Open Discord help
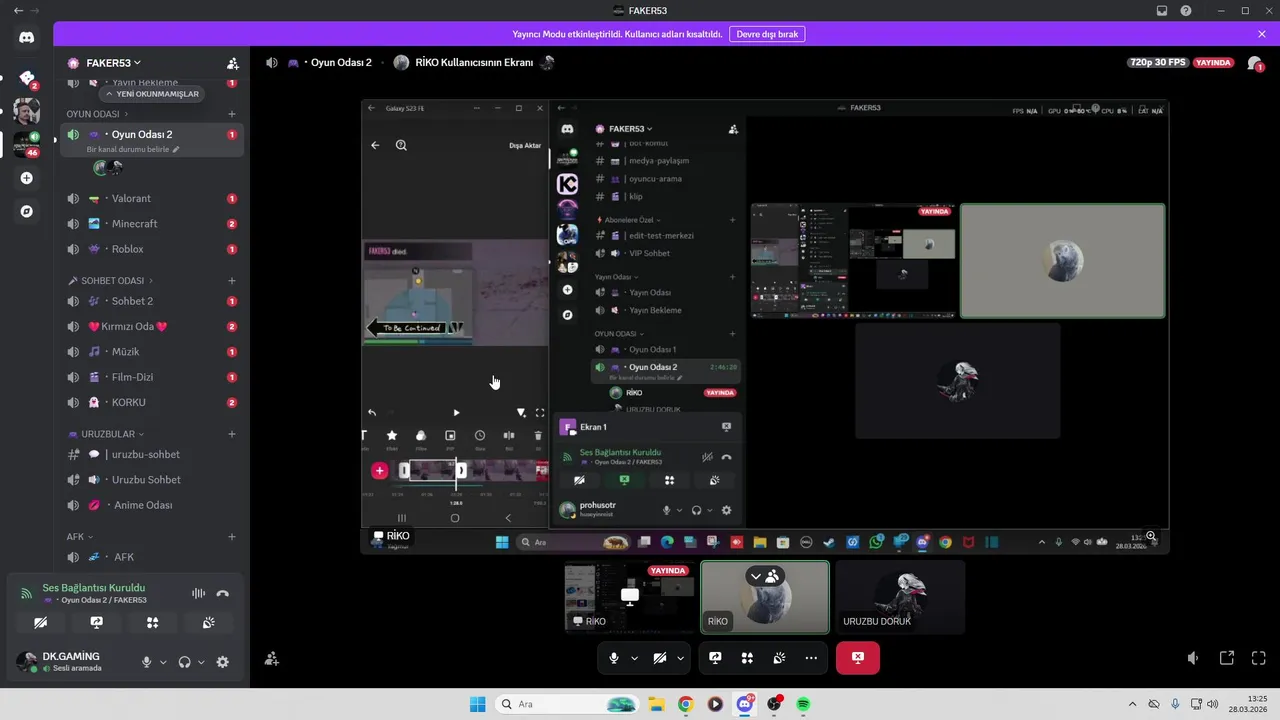1280x720 pixels. point(1186,10)
